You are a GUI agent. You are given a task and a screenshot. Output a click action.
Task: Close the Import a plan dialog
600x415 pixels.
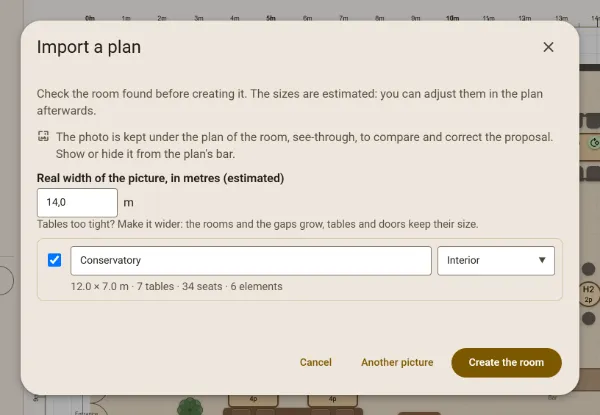tap(548, 47)
